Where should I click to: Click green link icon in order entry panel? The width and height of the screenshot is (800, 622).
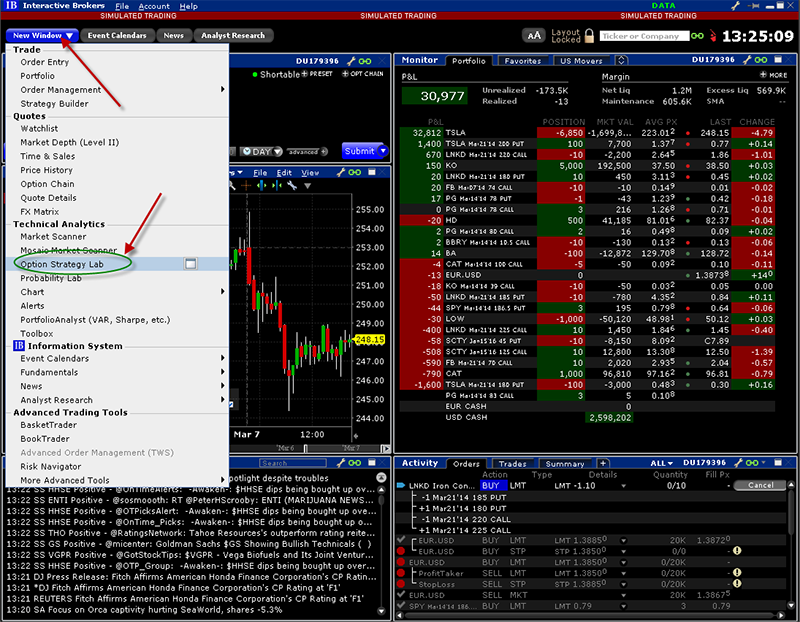pyautogui.click(x=365, y=61)
